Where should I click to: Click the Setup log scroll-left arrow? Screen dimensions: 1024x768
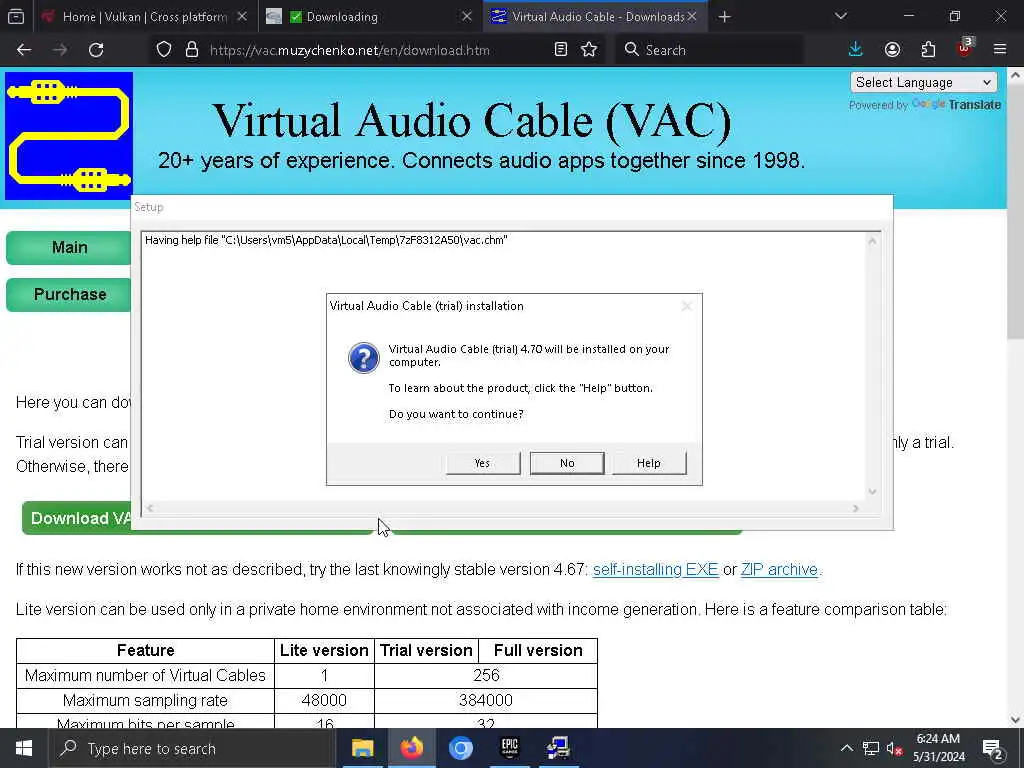(x=150, y=508)
